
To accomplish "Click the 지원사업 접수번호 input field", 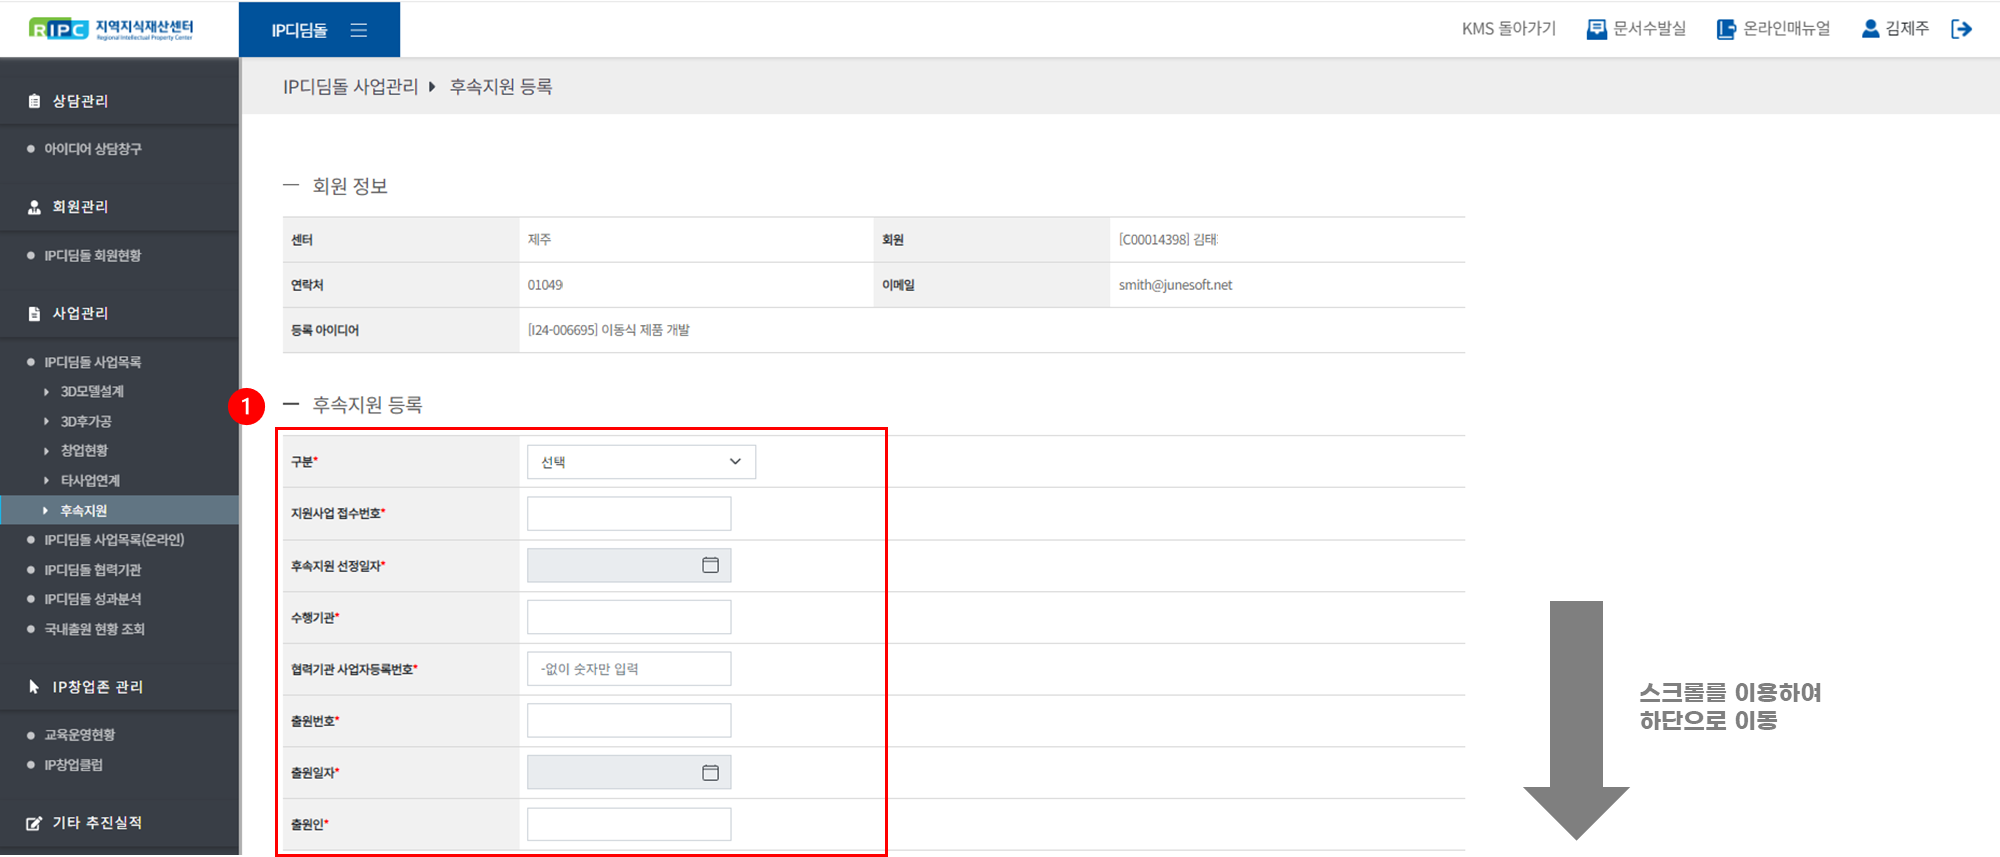I will (629, 514).
